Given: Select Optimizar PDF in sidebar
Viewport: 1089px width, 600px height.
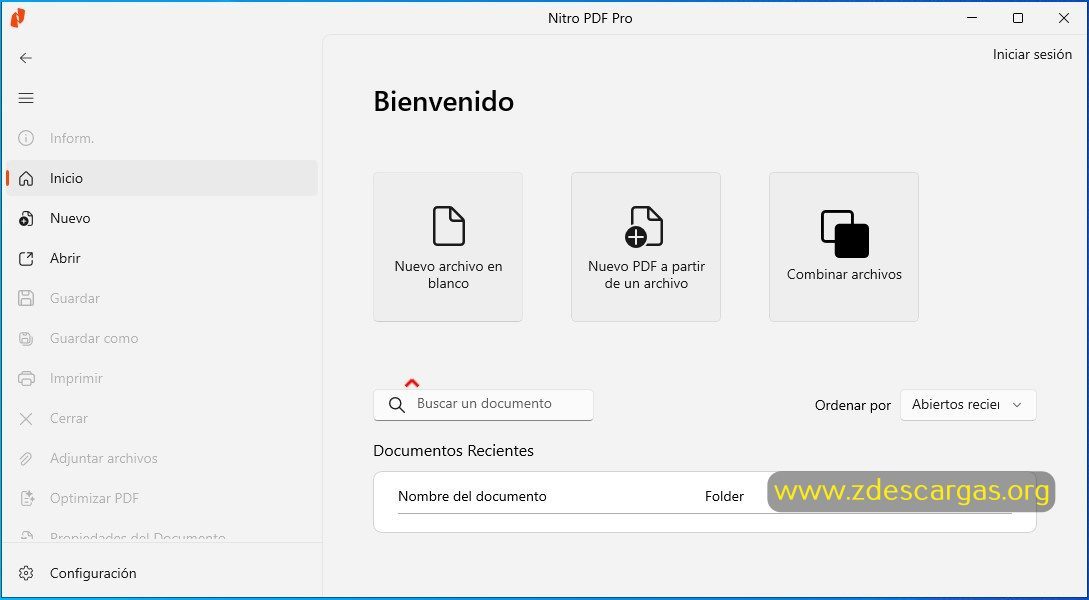Looking at the screenshot, I should point(162,499).
